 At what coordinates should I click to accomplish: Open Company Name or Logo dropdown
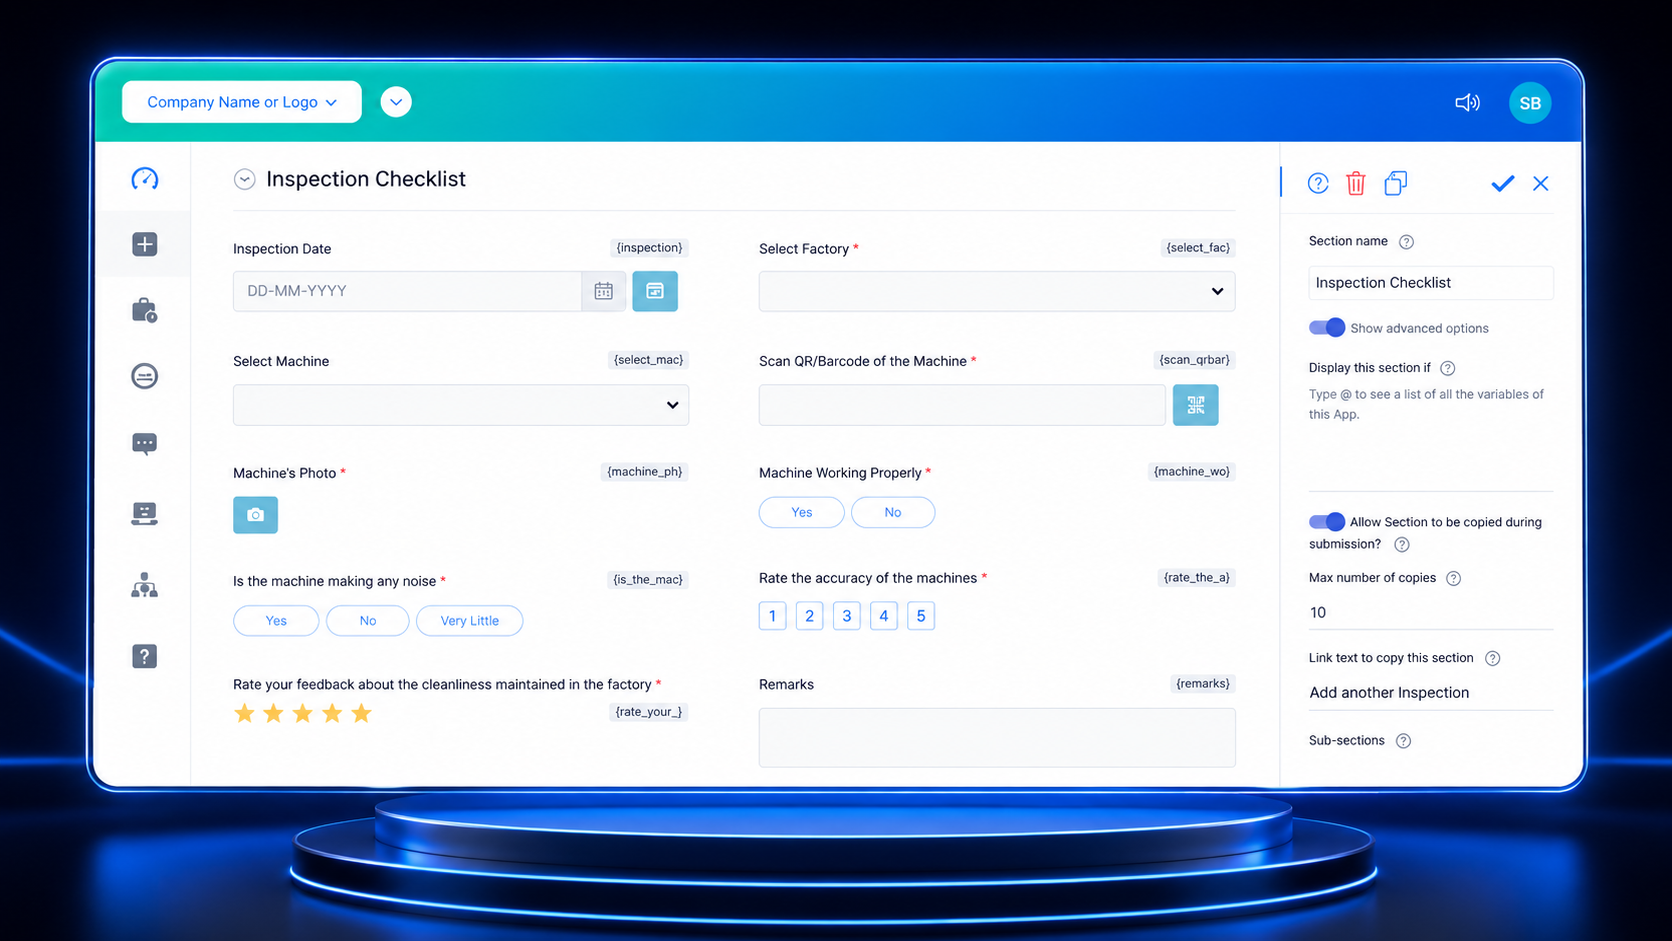click(x=242, y=102)
